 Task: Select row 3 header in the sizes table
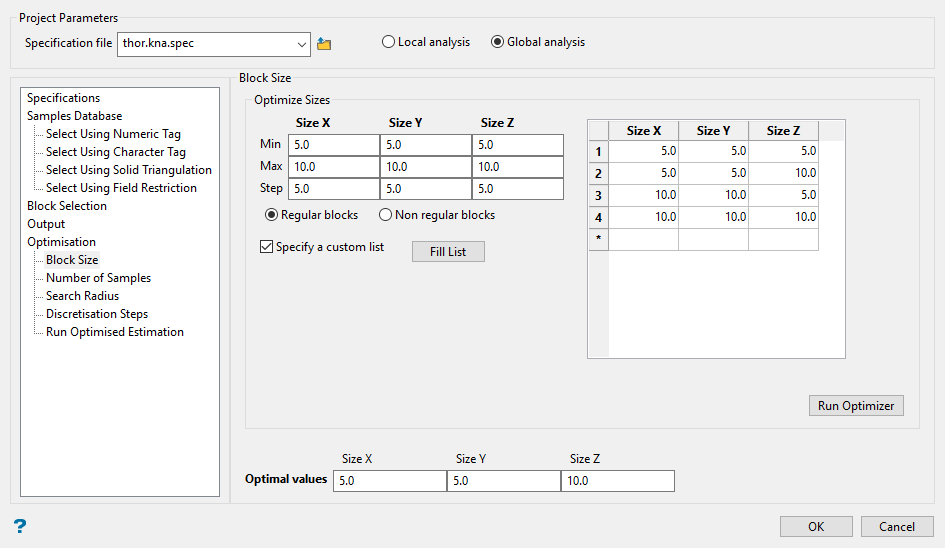click(x=598, y=195)
